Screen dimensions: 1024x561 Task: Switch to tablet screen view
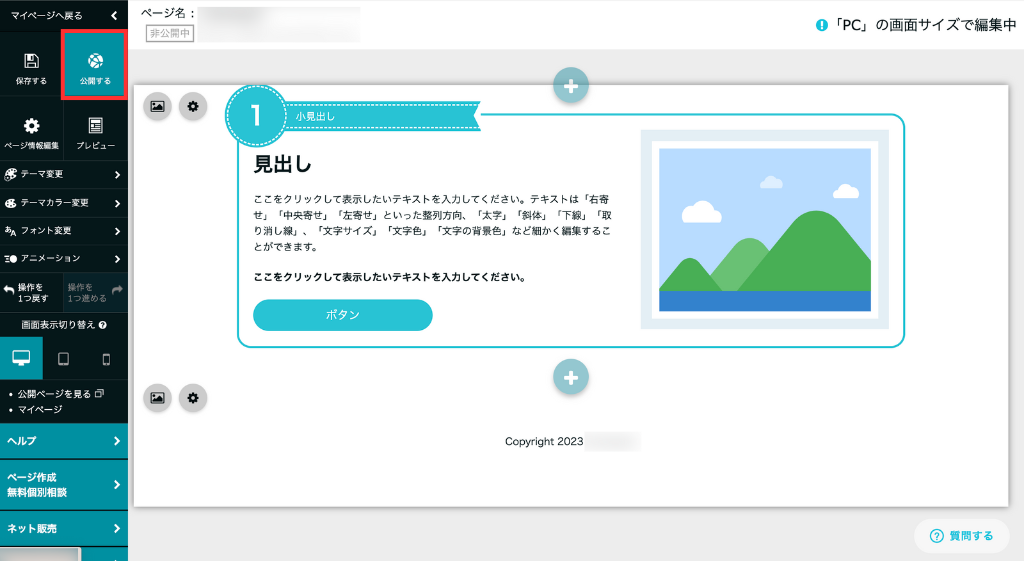point(63,359)
